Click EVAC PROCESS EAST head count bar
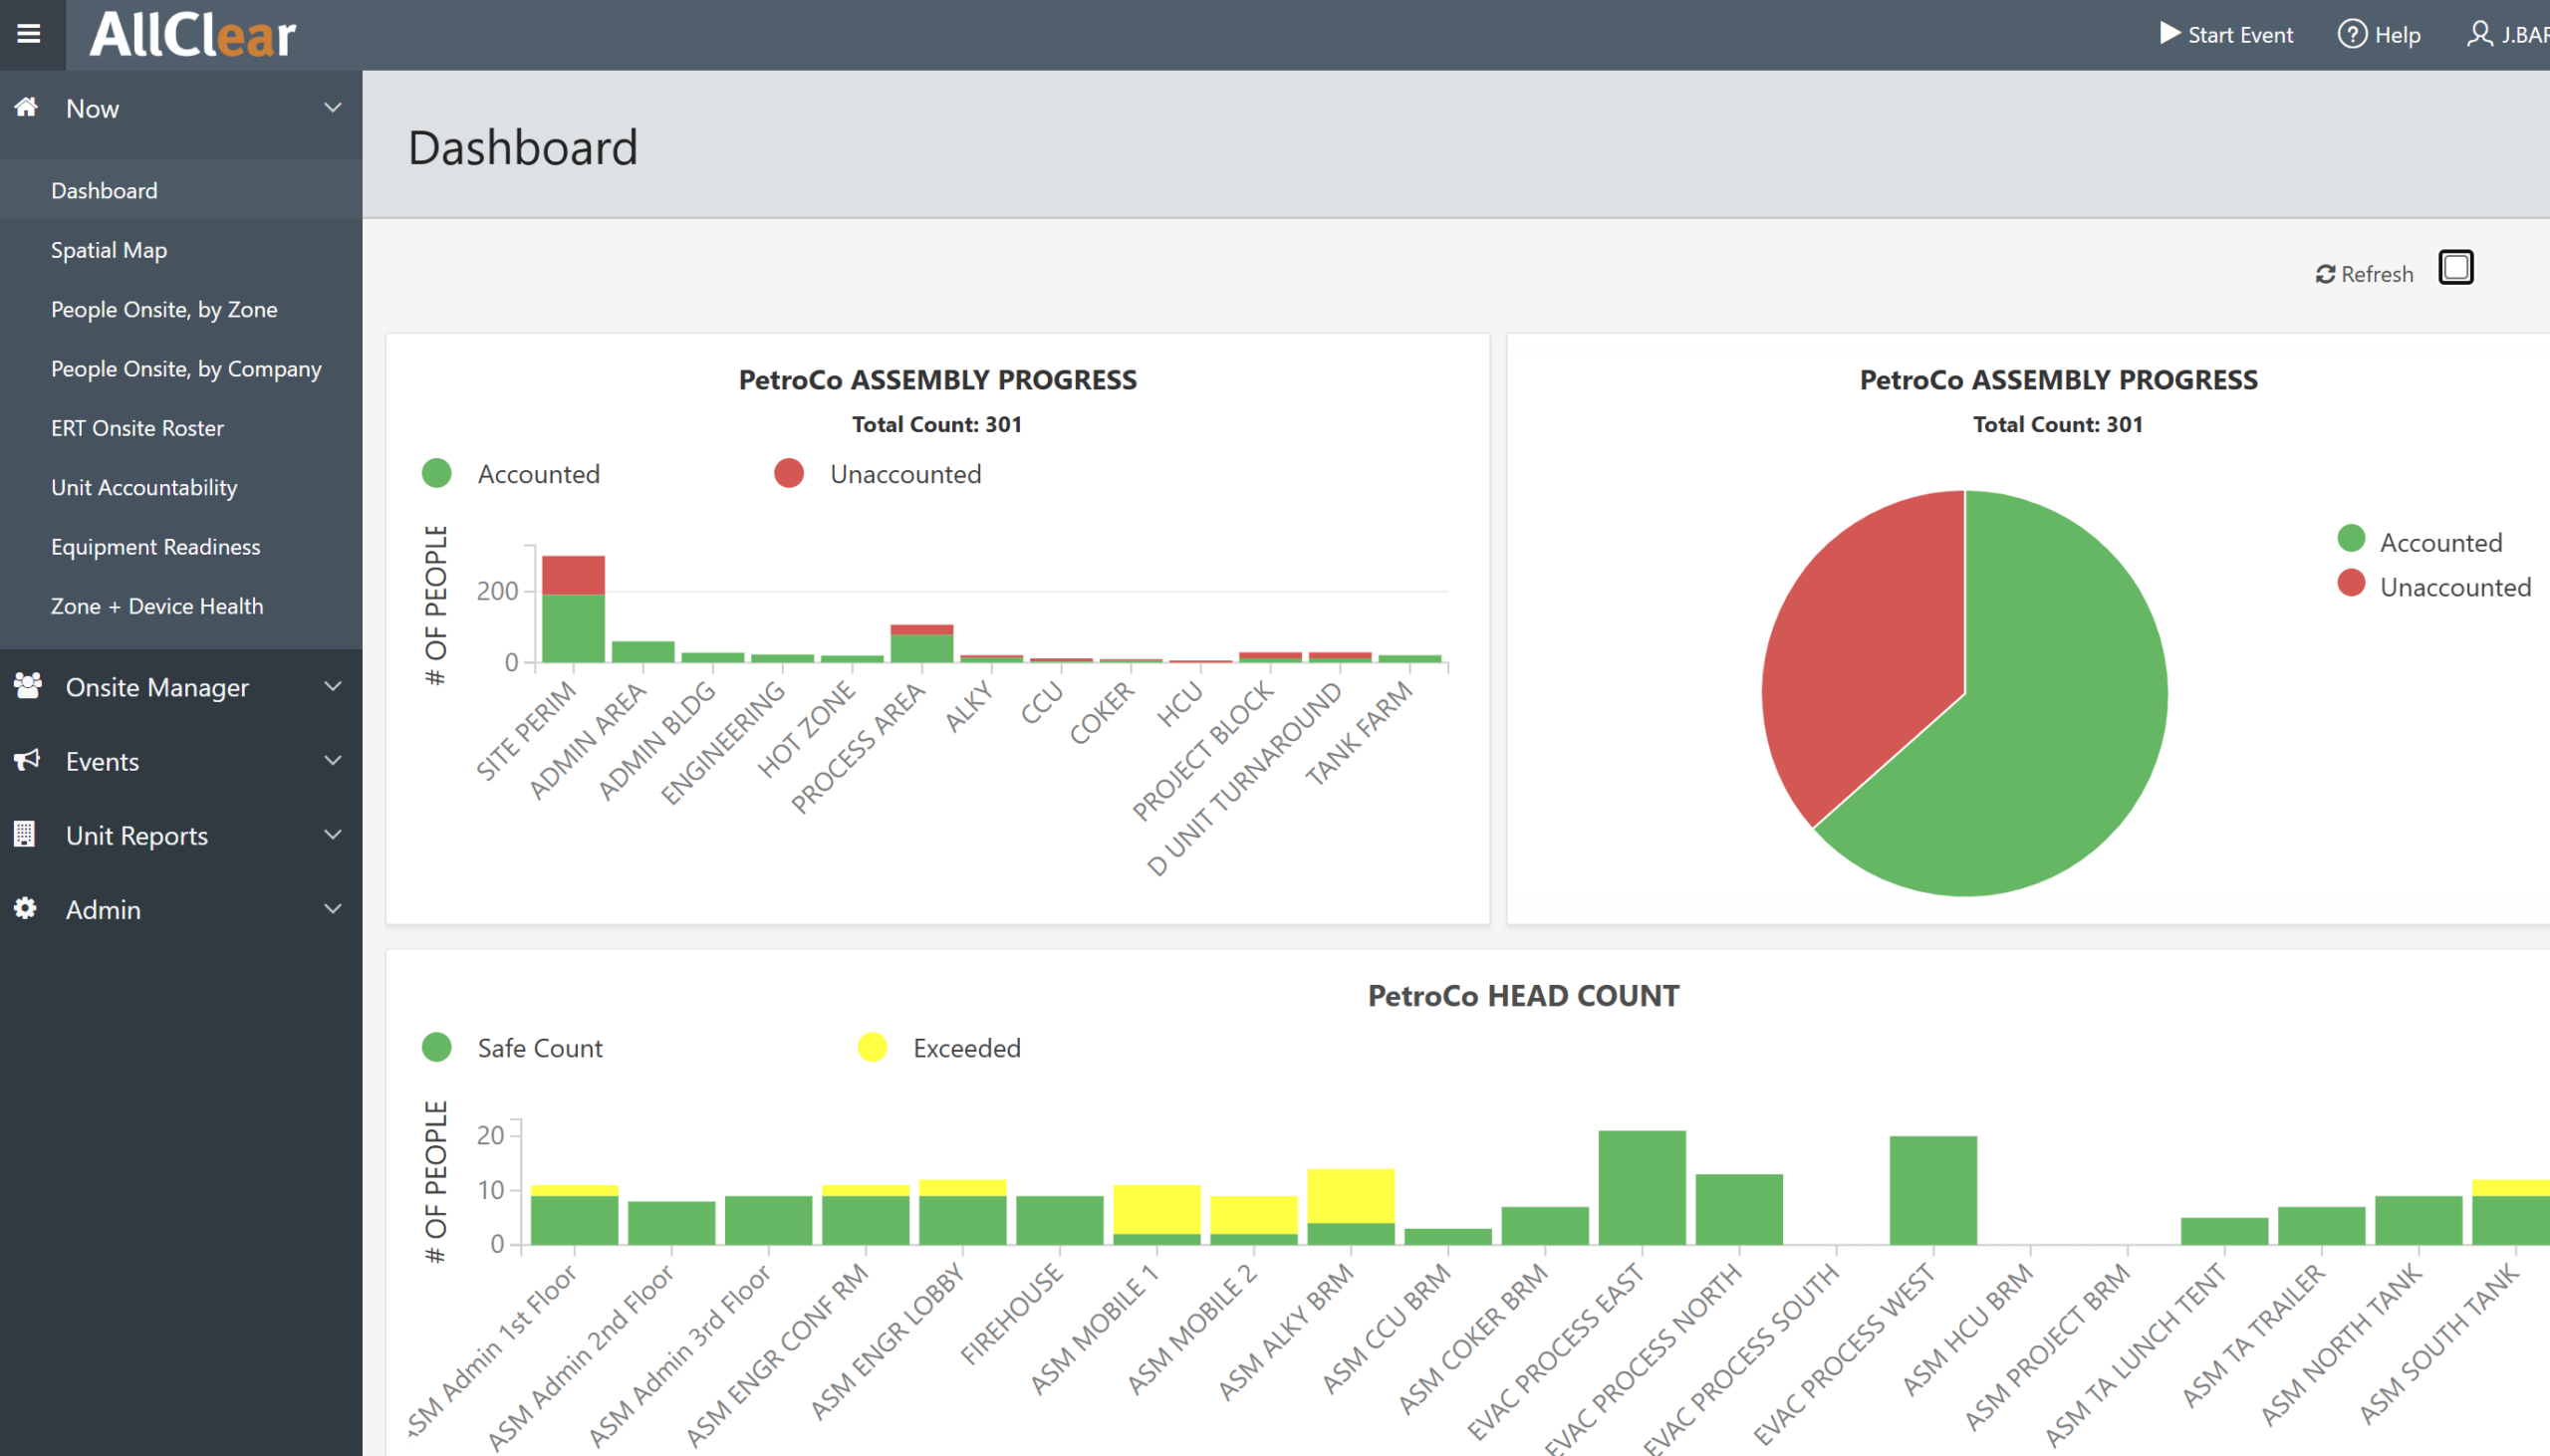This screenshot has height=1456, width=2550. [1642, 1188]
